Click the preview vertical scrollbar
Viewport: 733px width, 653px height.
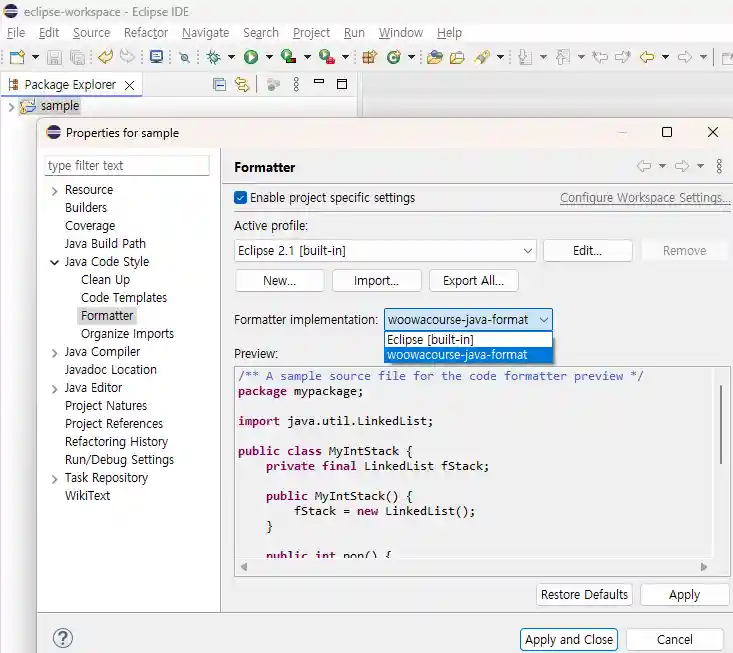tap(720, 424)
